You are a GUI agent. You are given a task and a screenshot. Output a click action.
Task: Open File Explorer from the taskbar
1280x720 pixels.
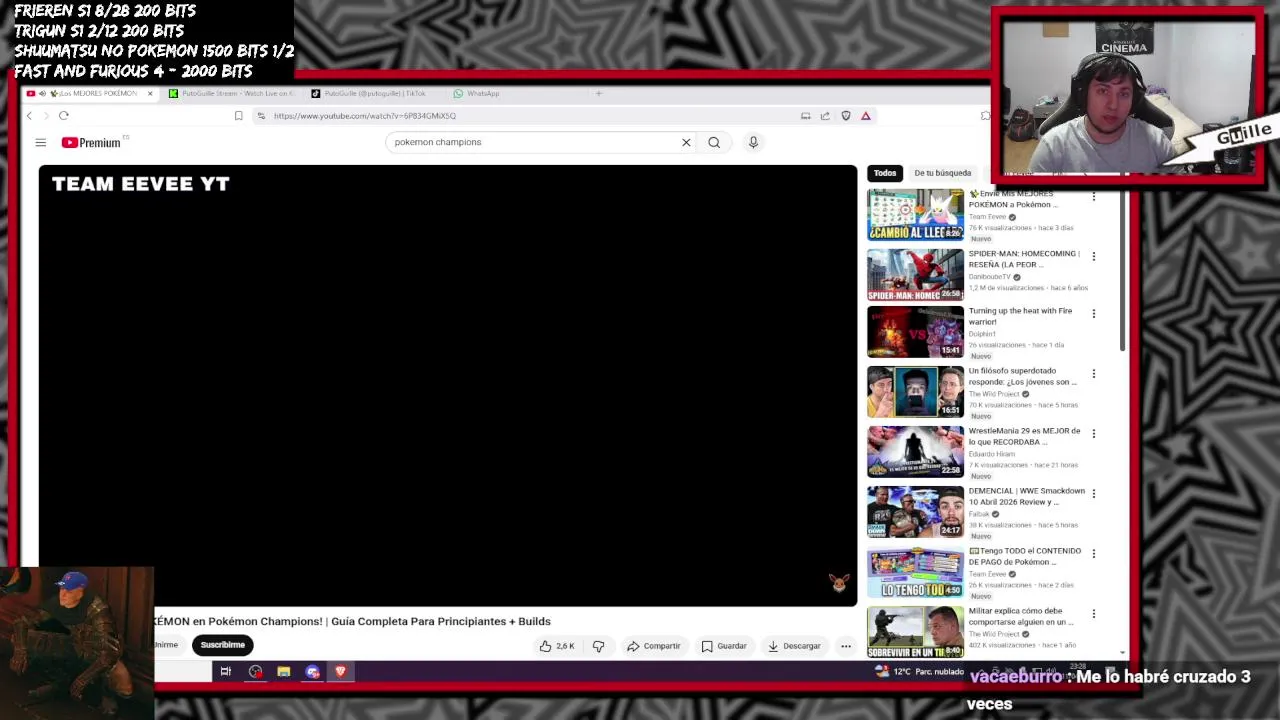[284, 672]
